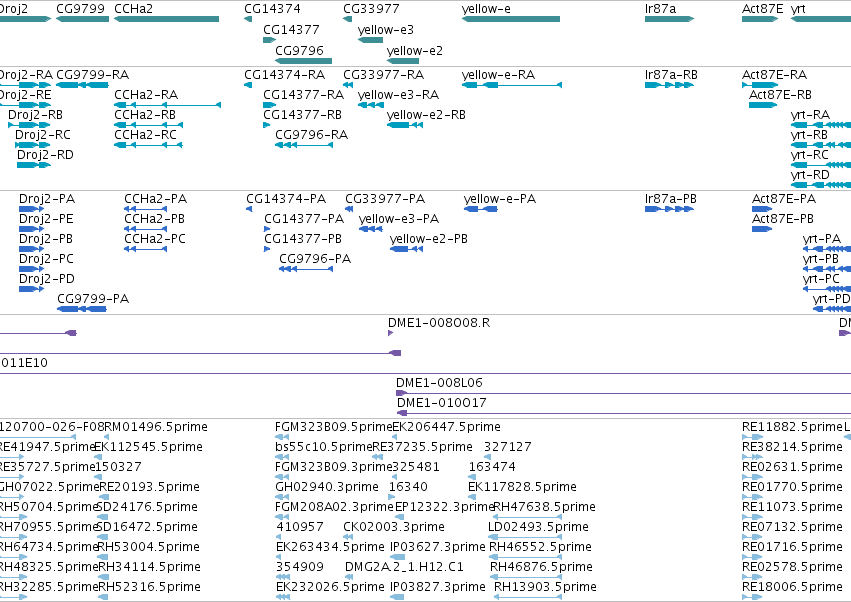Open the CCHa2-RC transcript label
851x602 pixels.
pos(145,135)
